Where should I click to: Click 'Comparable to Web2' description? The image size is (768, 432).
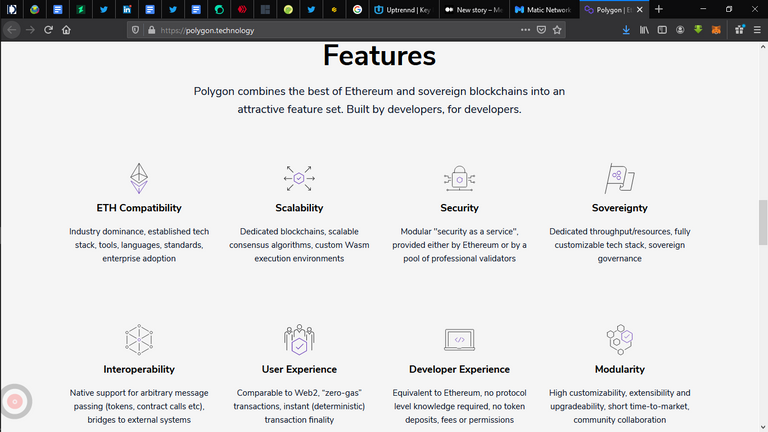click(x=299, y=406)
